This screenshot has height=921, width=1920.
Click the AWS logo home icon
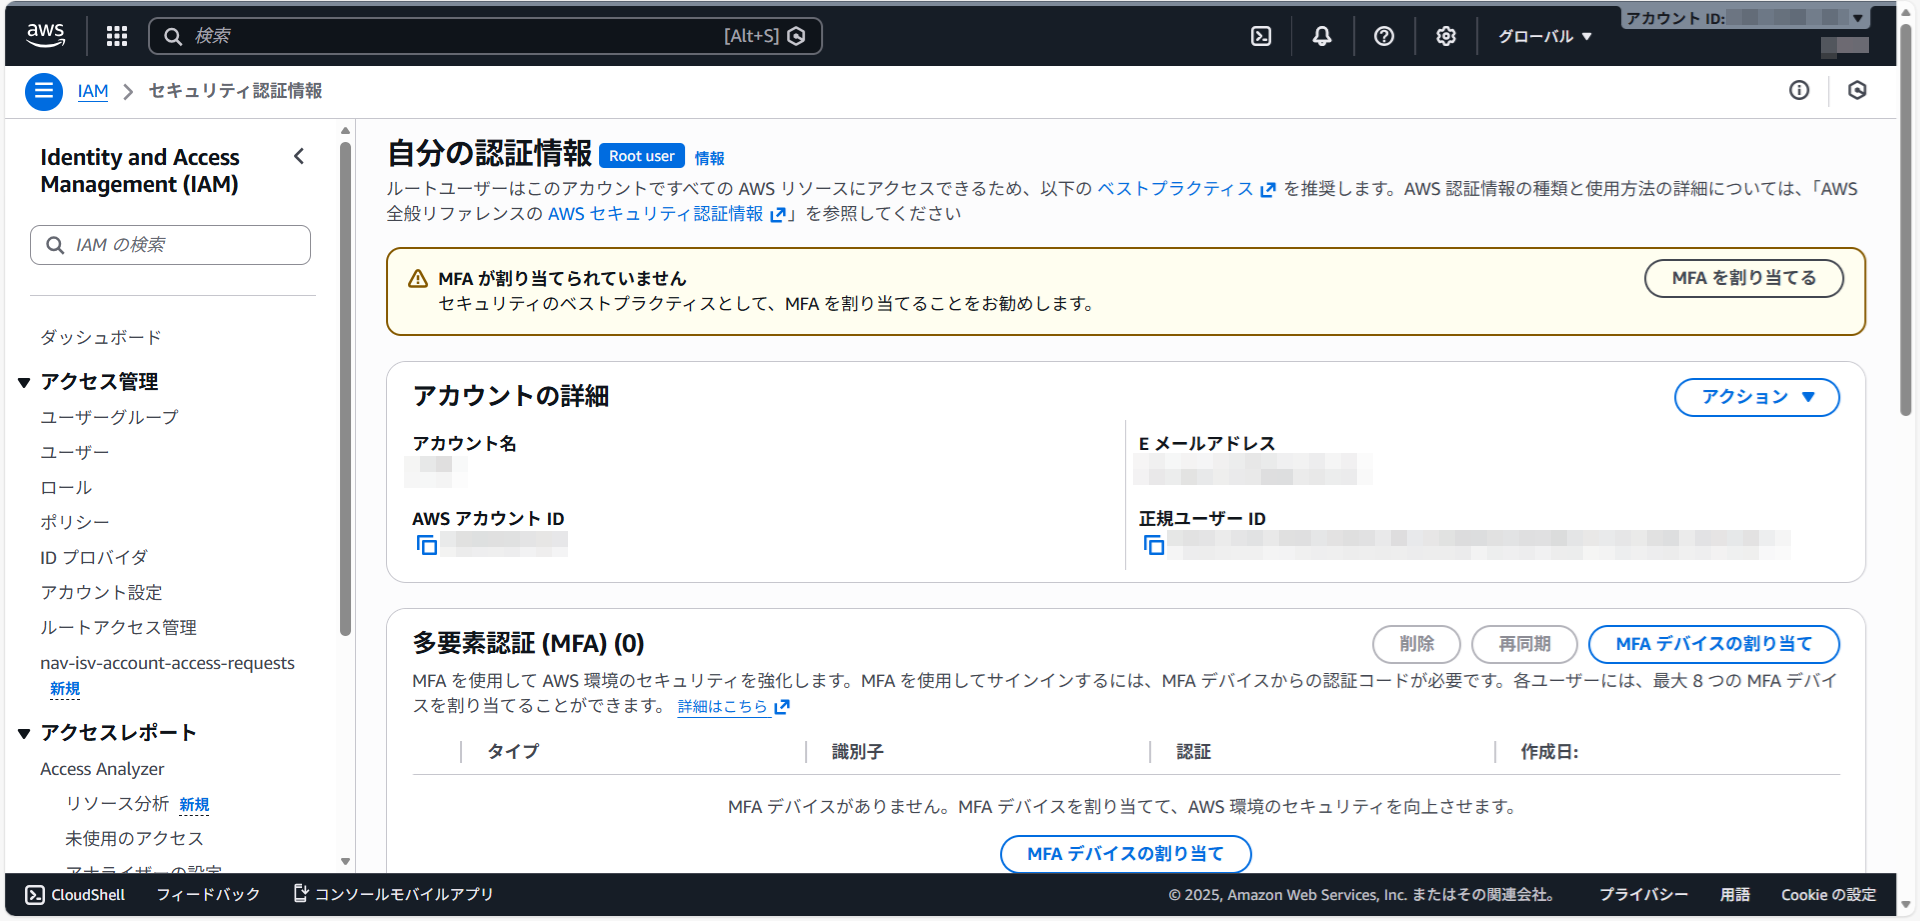click(x=46, y=36)
